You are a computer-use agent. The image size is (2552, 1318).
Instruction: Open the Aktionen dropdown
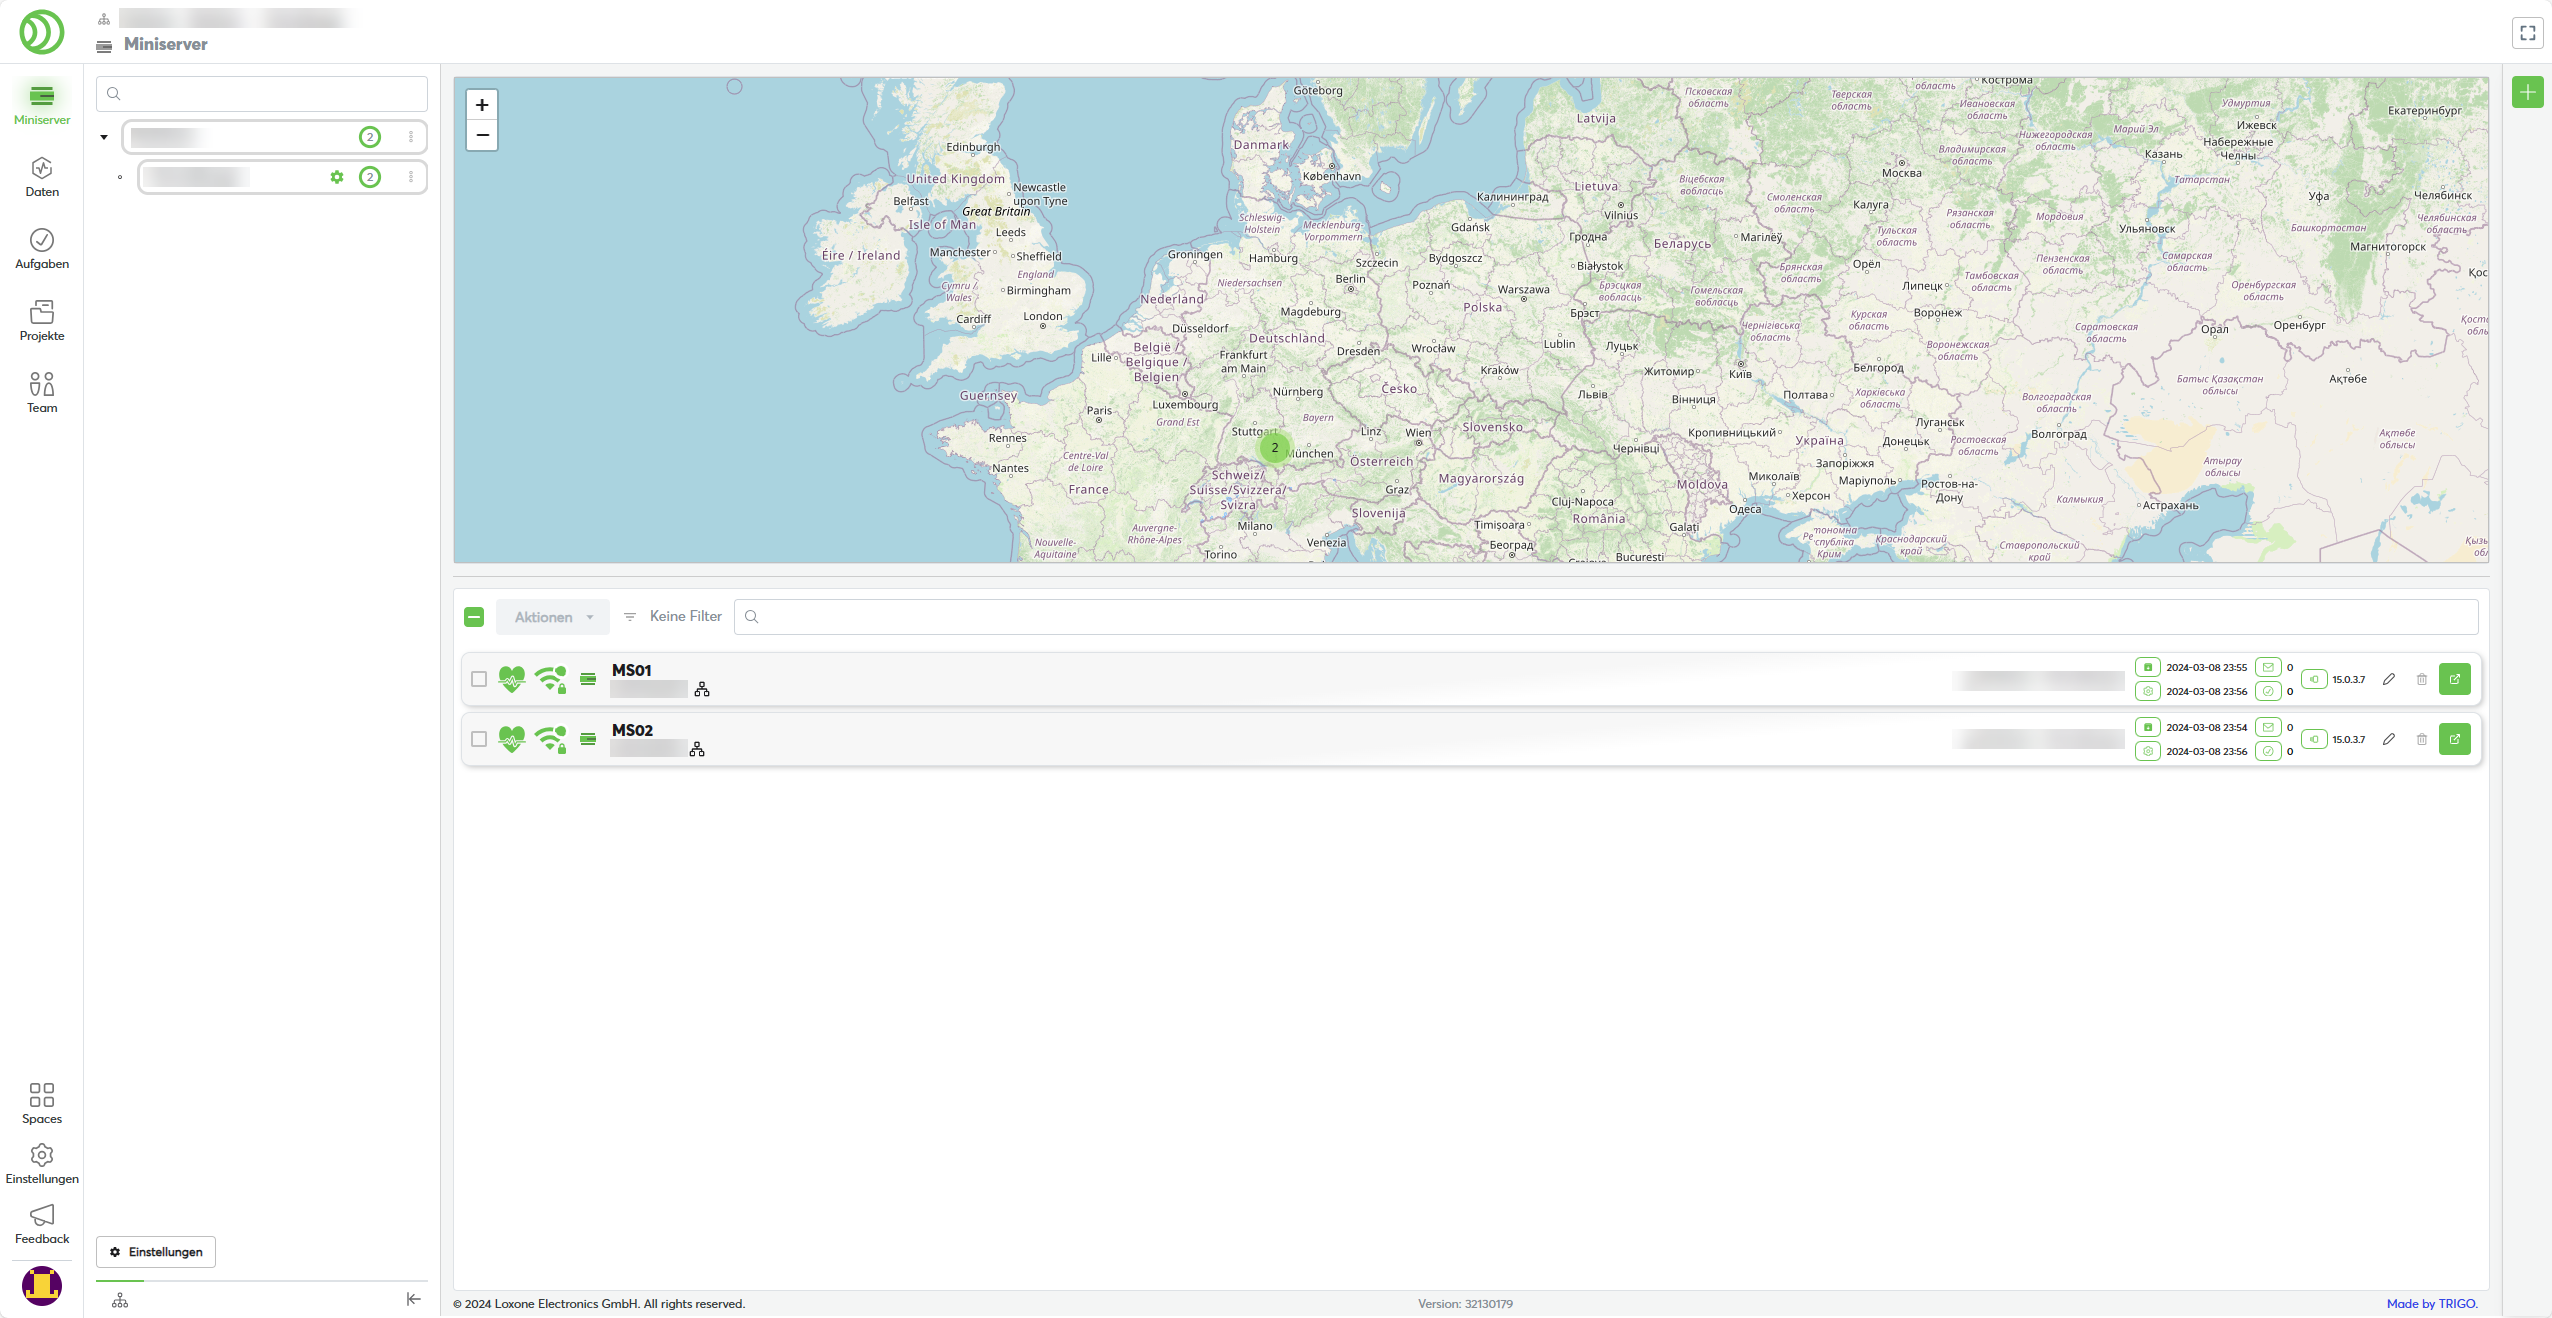(553, 617)
